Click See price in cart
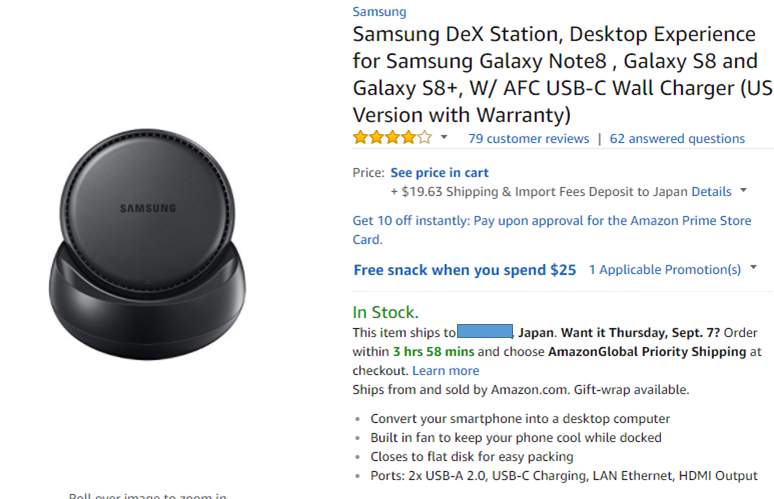This screenshot has height=499, width=774. [439, 173]
